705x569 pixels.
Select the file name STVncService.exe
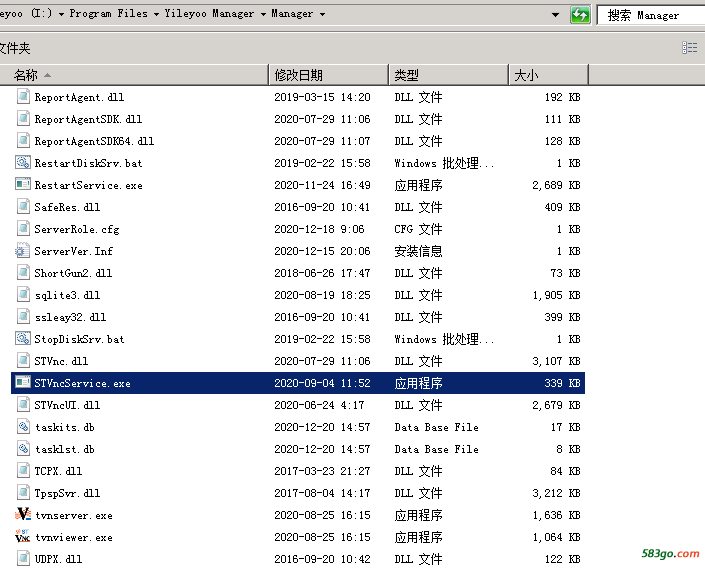(82, 383)
